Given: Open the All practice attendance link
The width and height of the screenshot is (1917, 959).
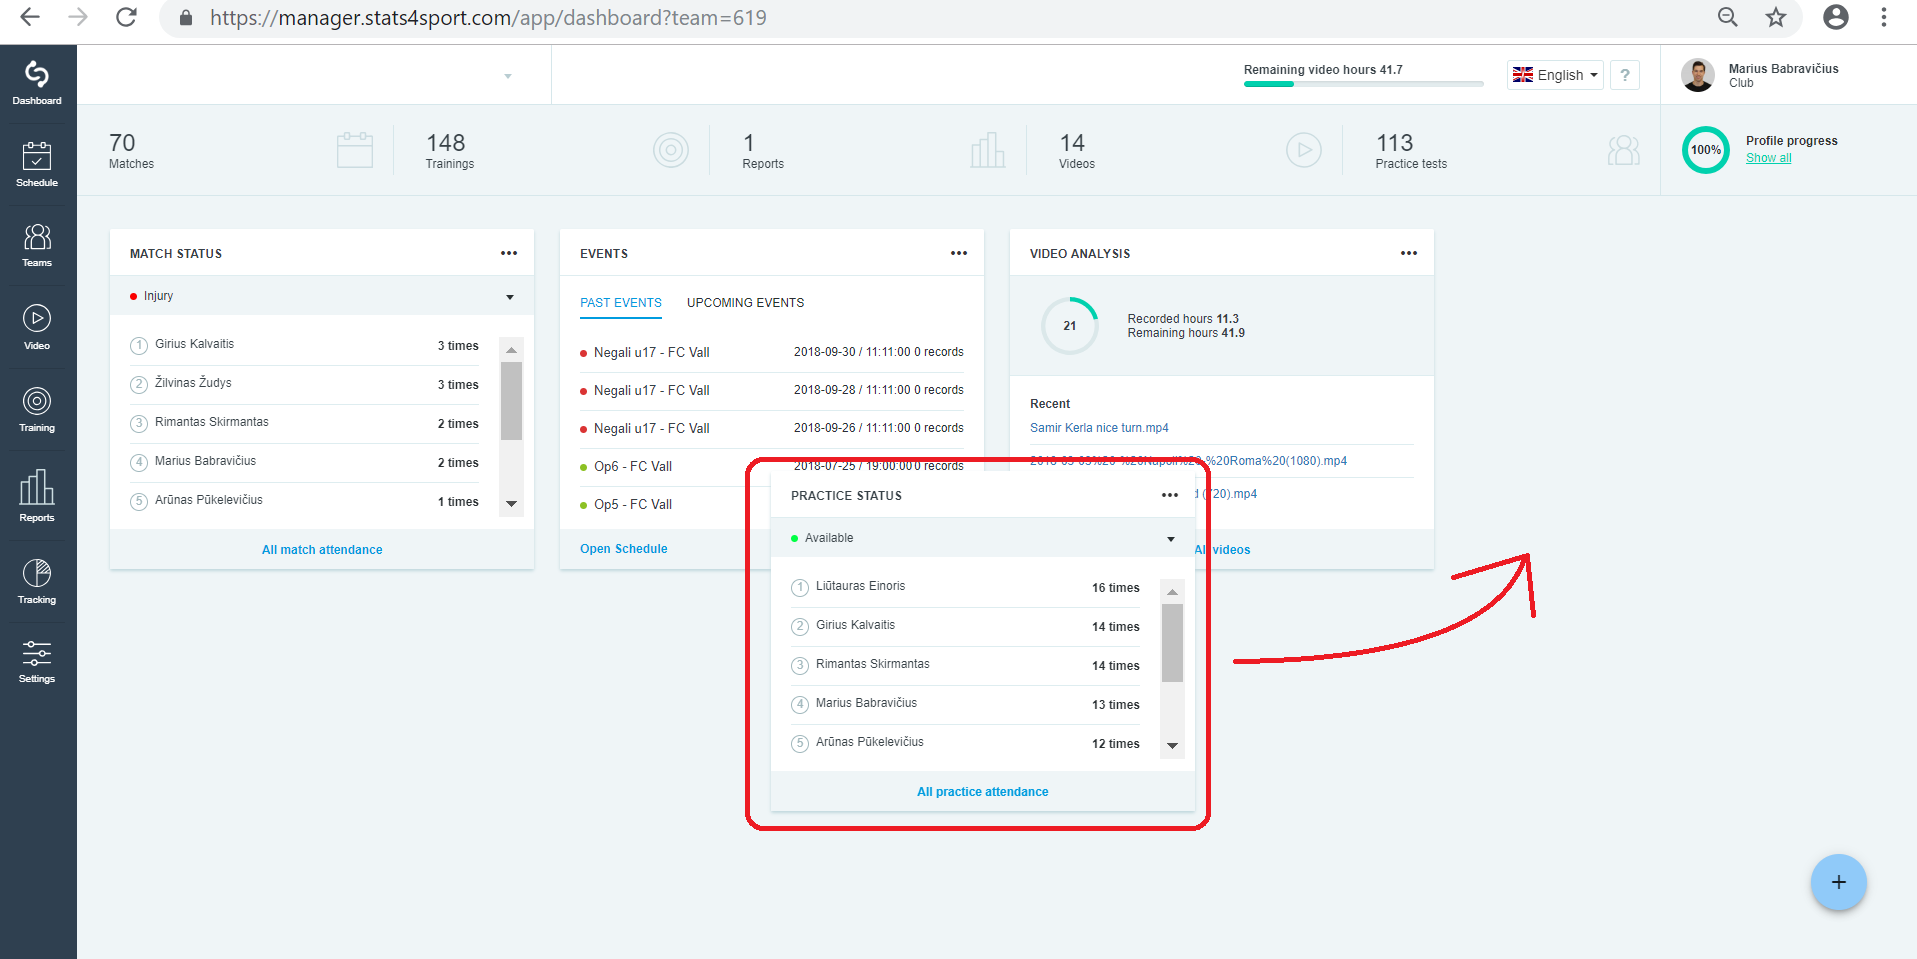Looking at the screenshot, I should tap(983, 792).
